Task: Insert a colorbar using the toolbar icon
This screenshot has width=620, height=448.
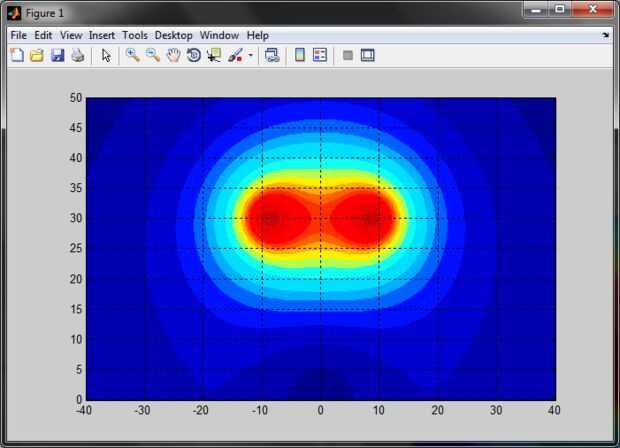Action: point(300,55)
